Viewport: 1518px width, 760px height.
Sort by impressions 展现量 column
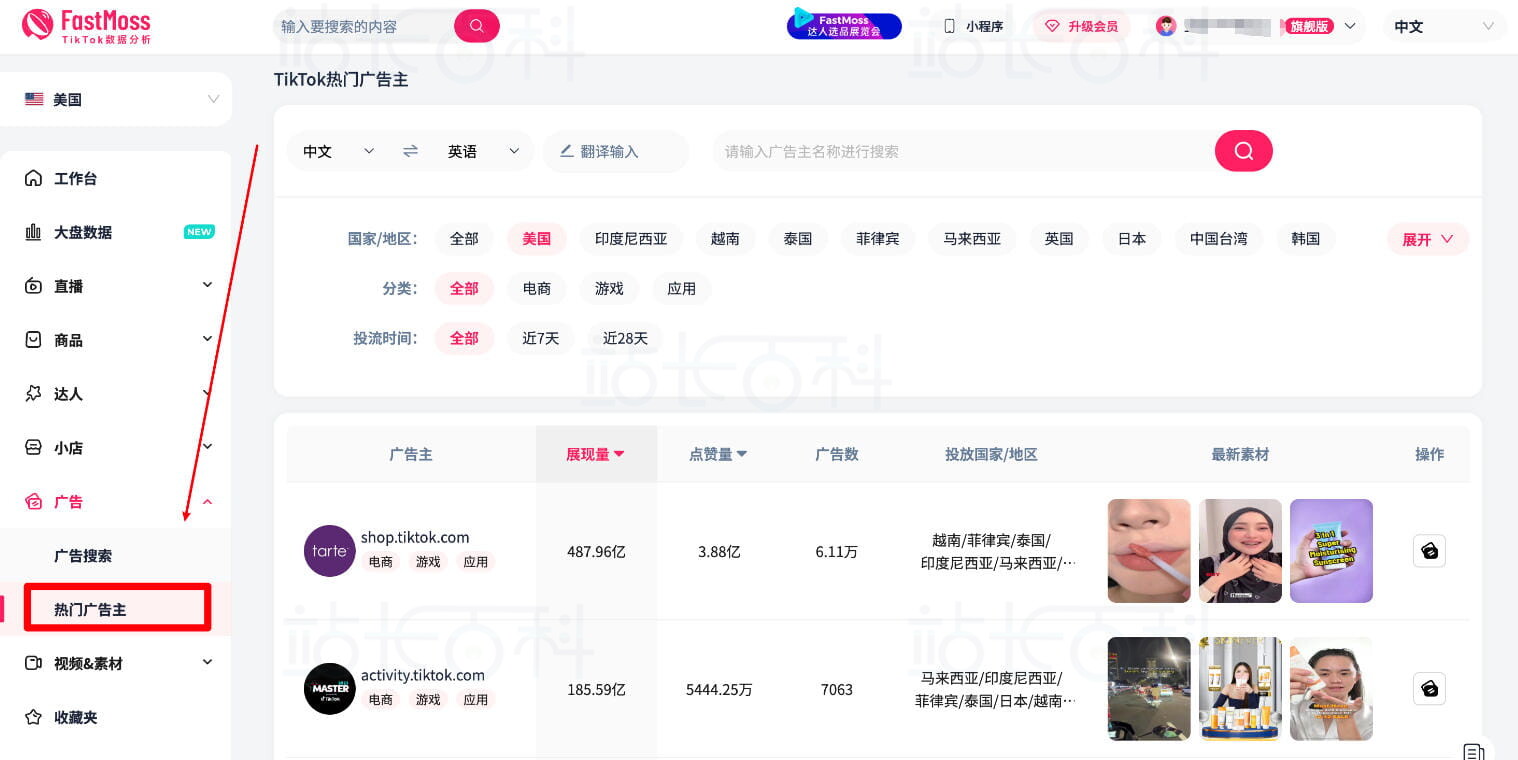[x=596, y=454]
